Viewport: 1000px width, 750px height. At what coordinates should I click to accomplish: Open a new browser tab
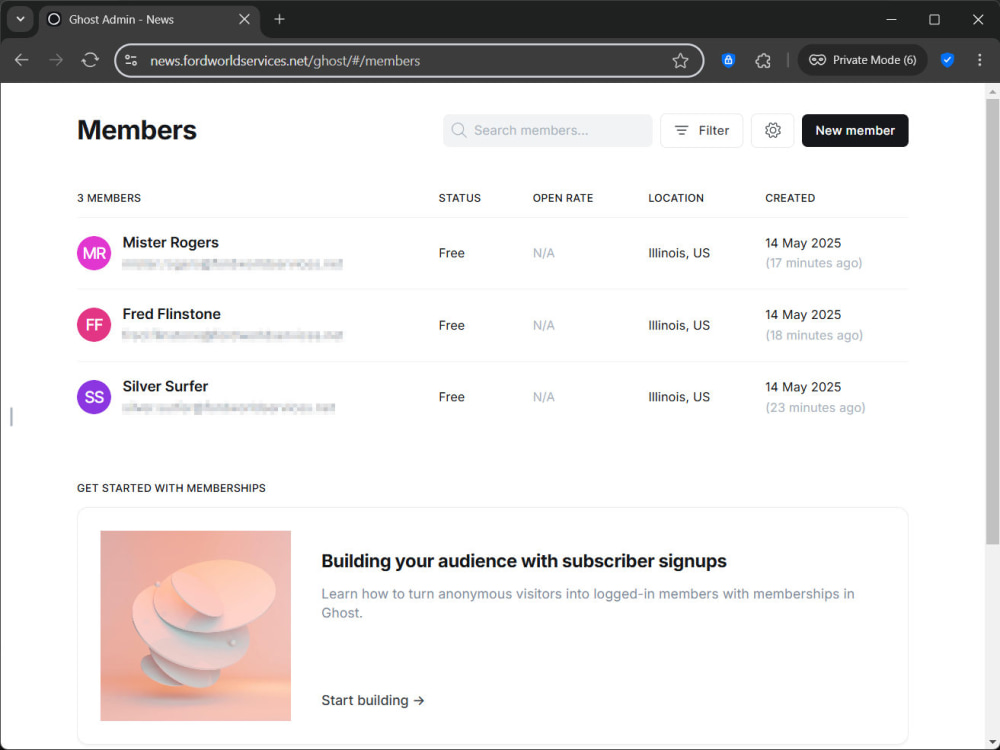point(279,19)
